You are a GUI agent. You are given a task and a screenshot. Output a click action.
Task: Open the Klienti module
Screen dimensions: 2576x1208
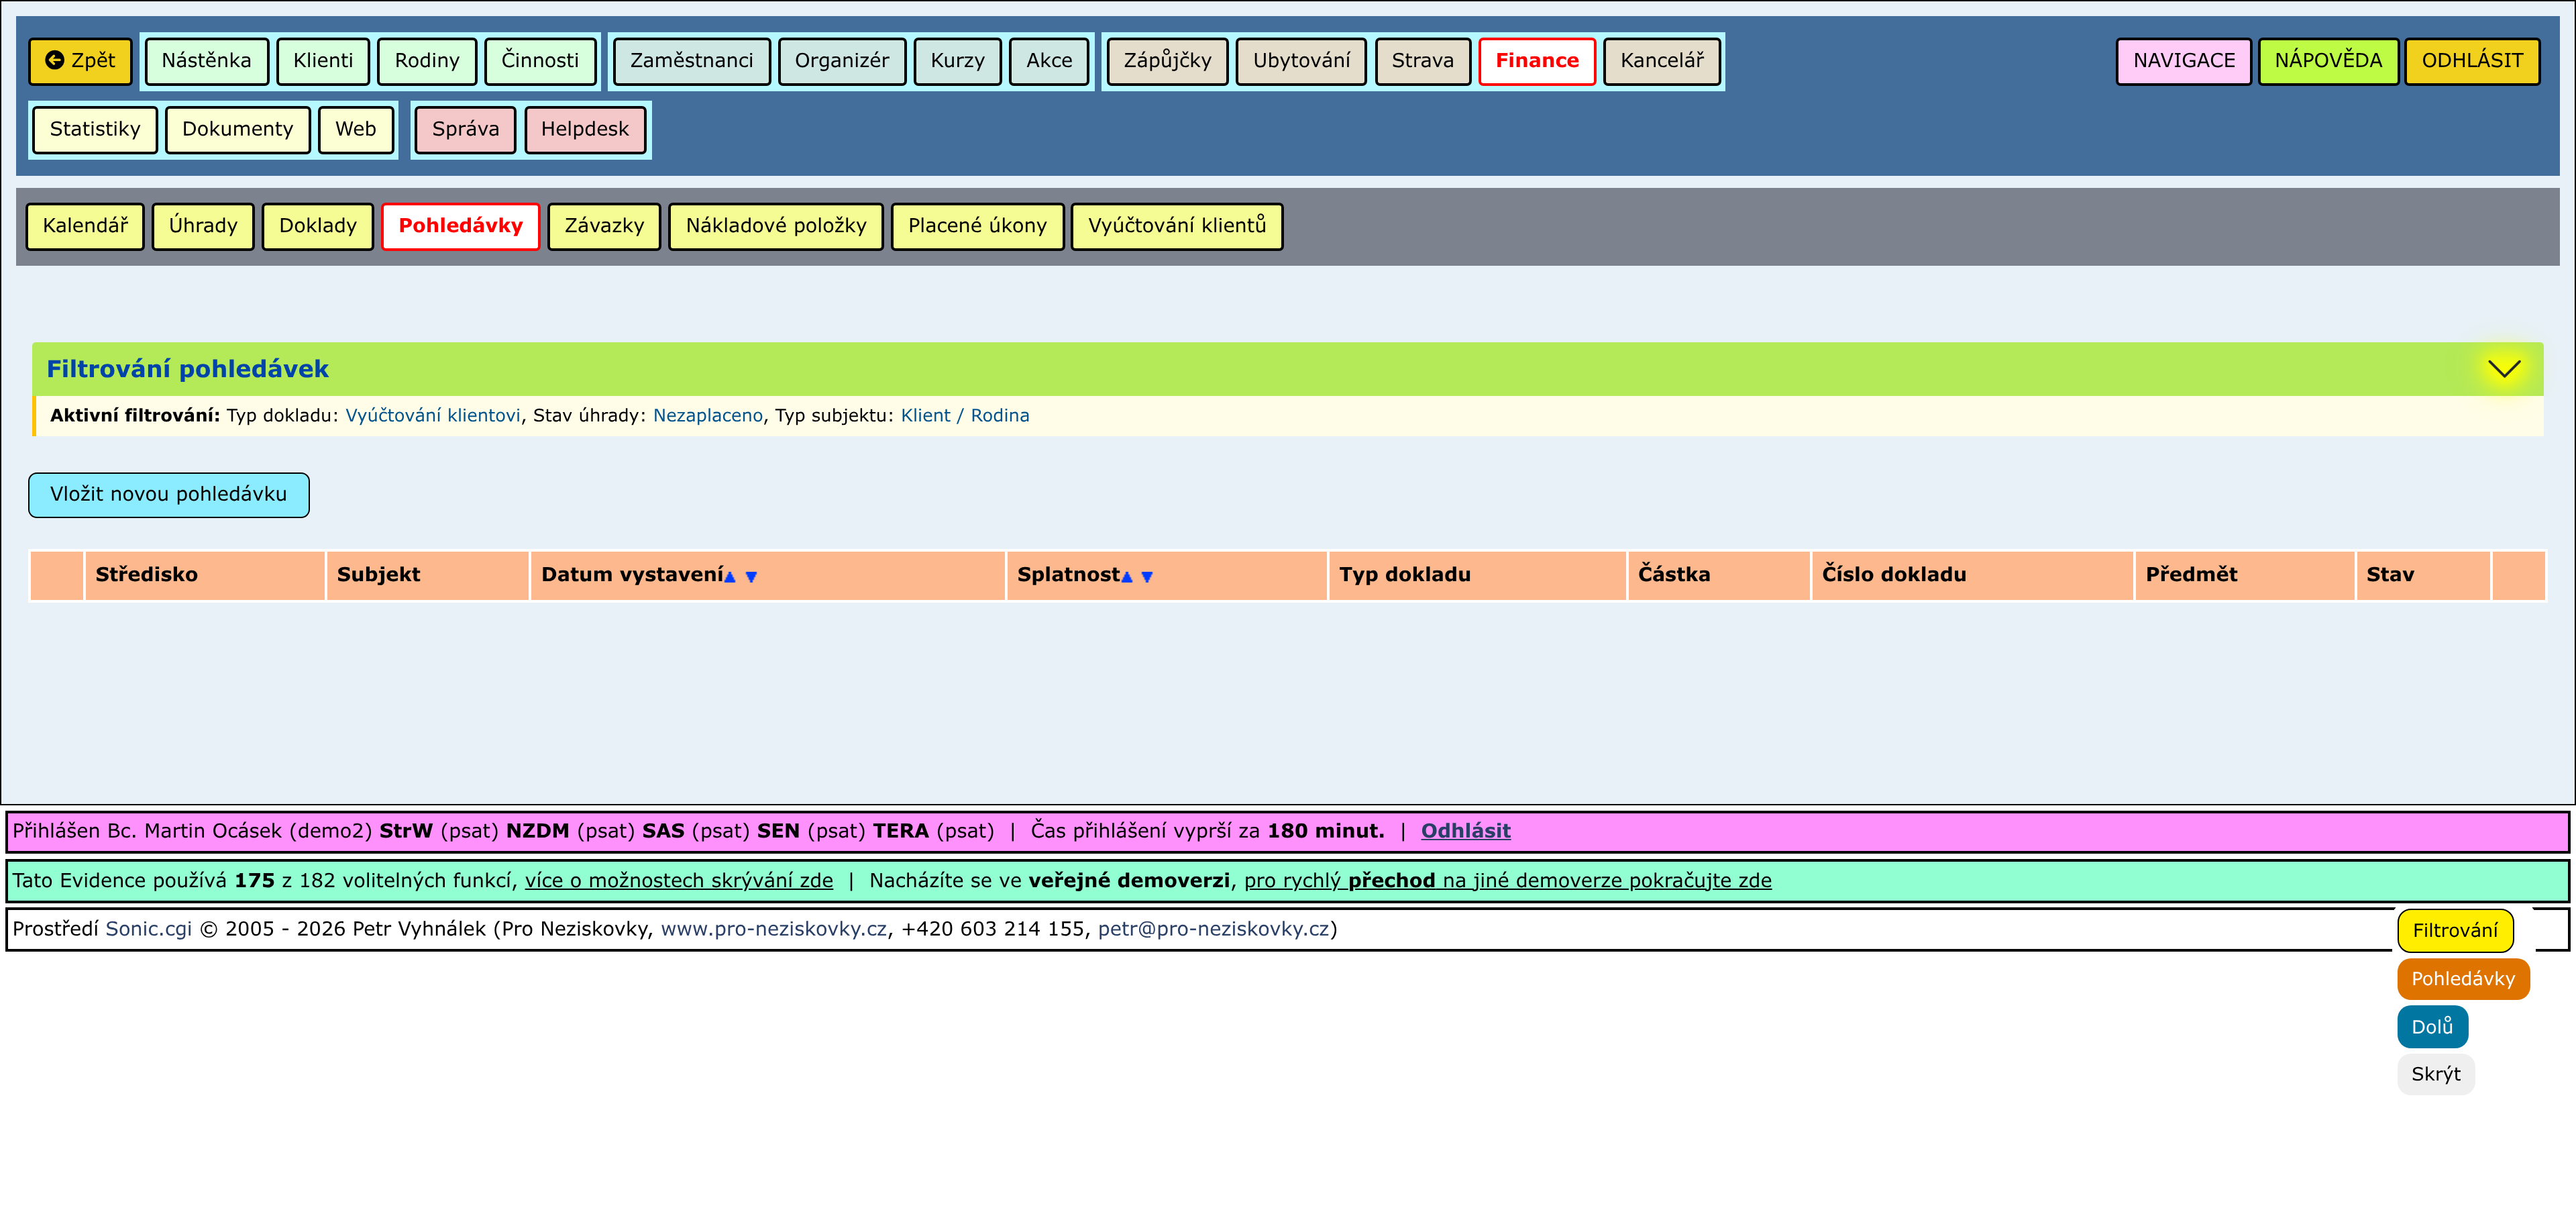[322, 61]
